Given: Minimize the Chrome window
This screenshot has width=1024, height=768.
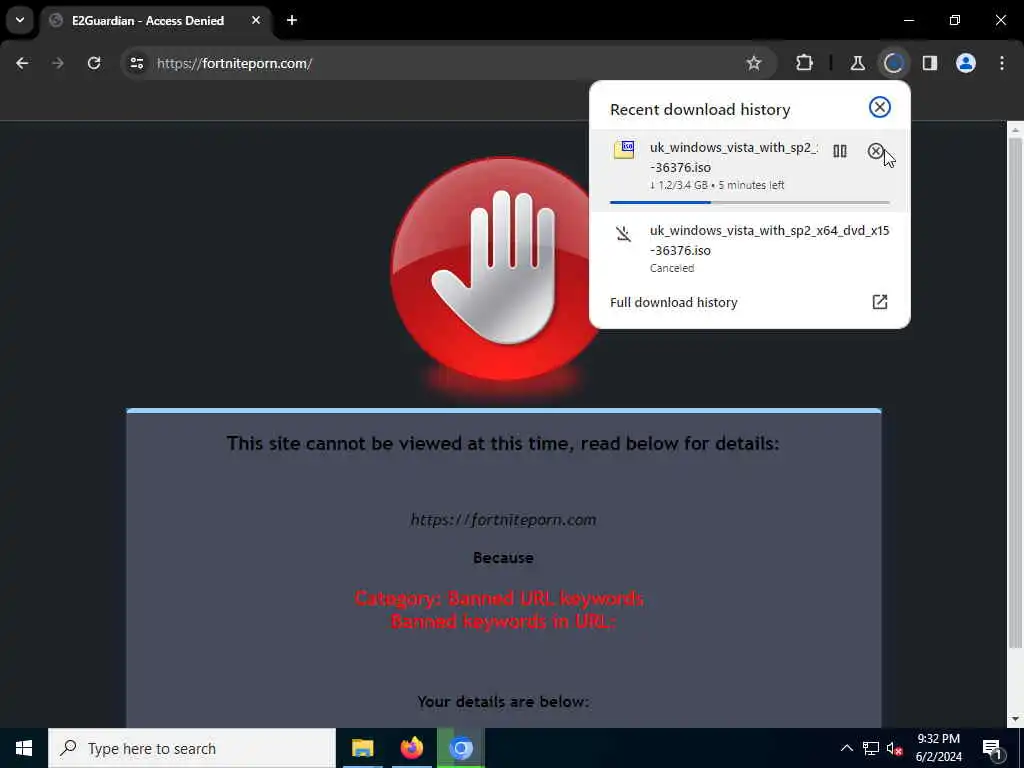Looking at the screenshot, I should [x=908, y=20].
